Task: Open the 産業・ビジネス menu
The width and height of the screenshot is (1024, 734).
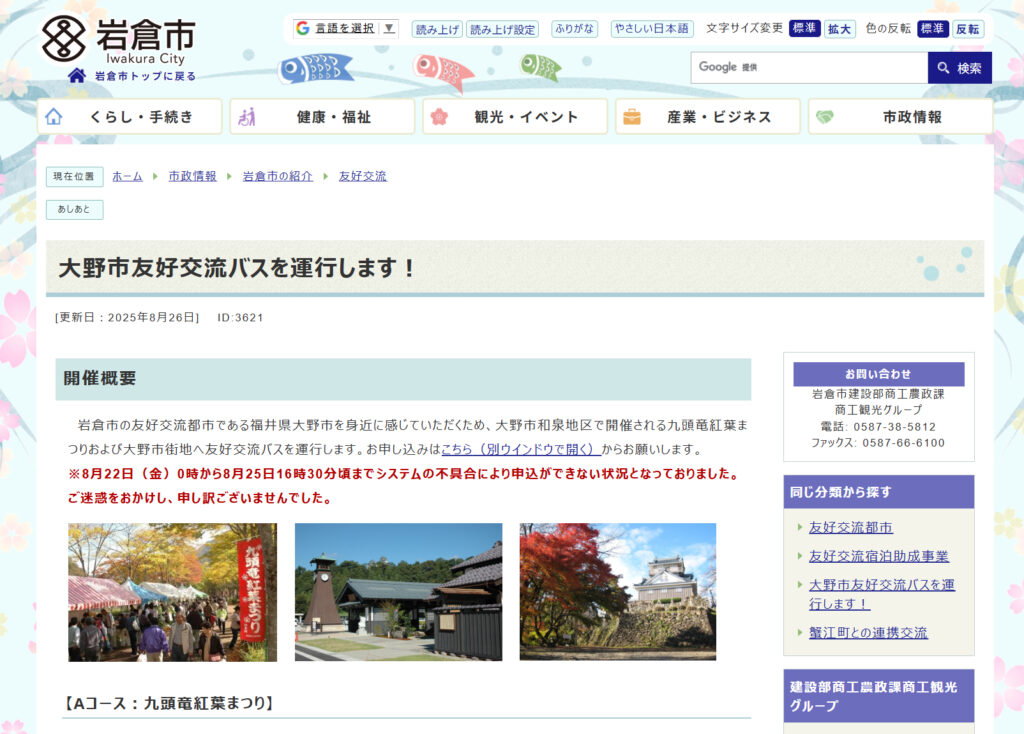Action: (707, 117)
